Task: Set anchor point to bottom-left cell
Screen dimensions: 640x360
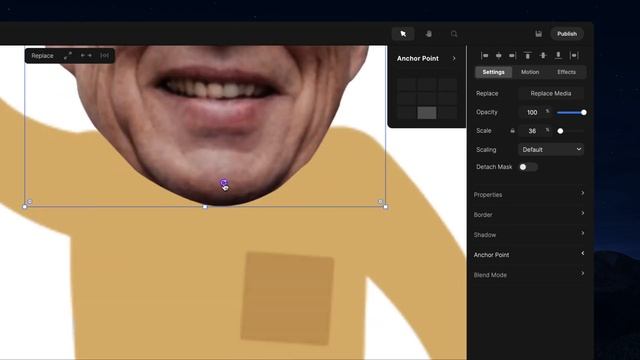Action: [x=406, y=113]
